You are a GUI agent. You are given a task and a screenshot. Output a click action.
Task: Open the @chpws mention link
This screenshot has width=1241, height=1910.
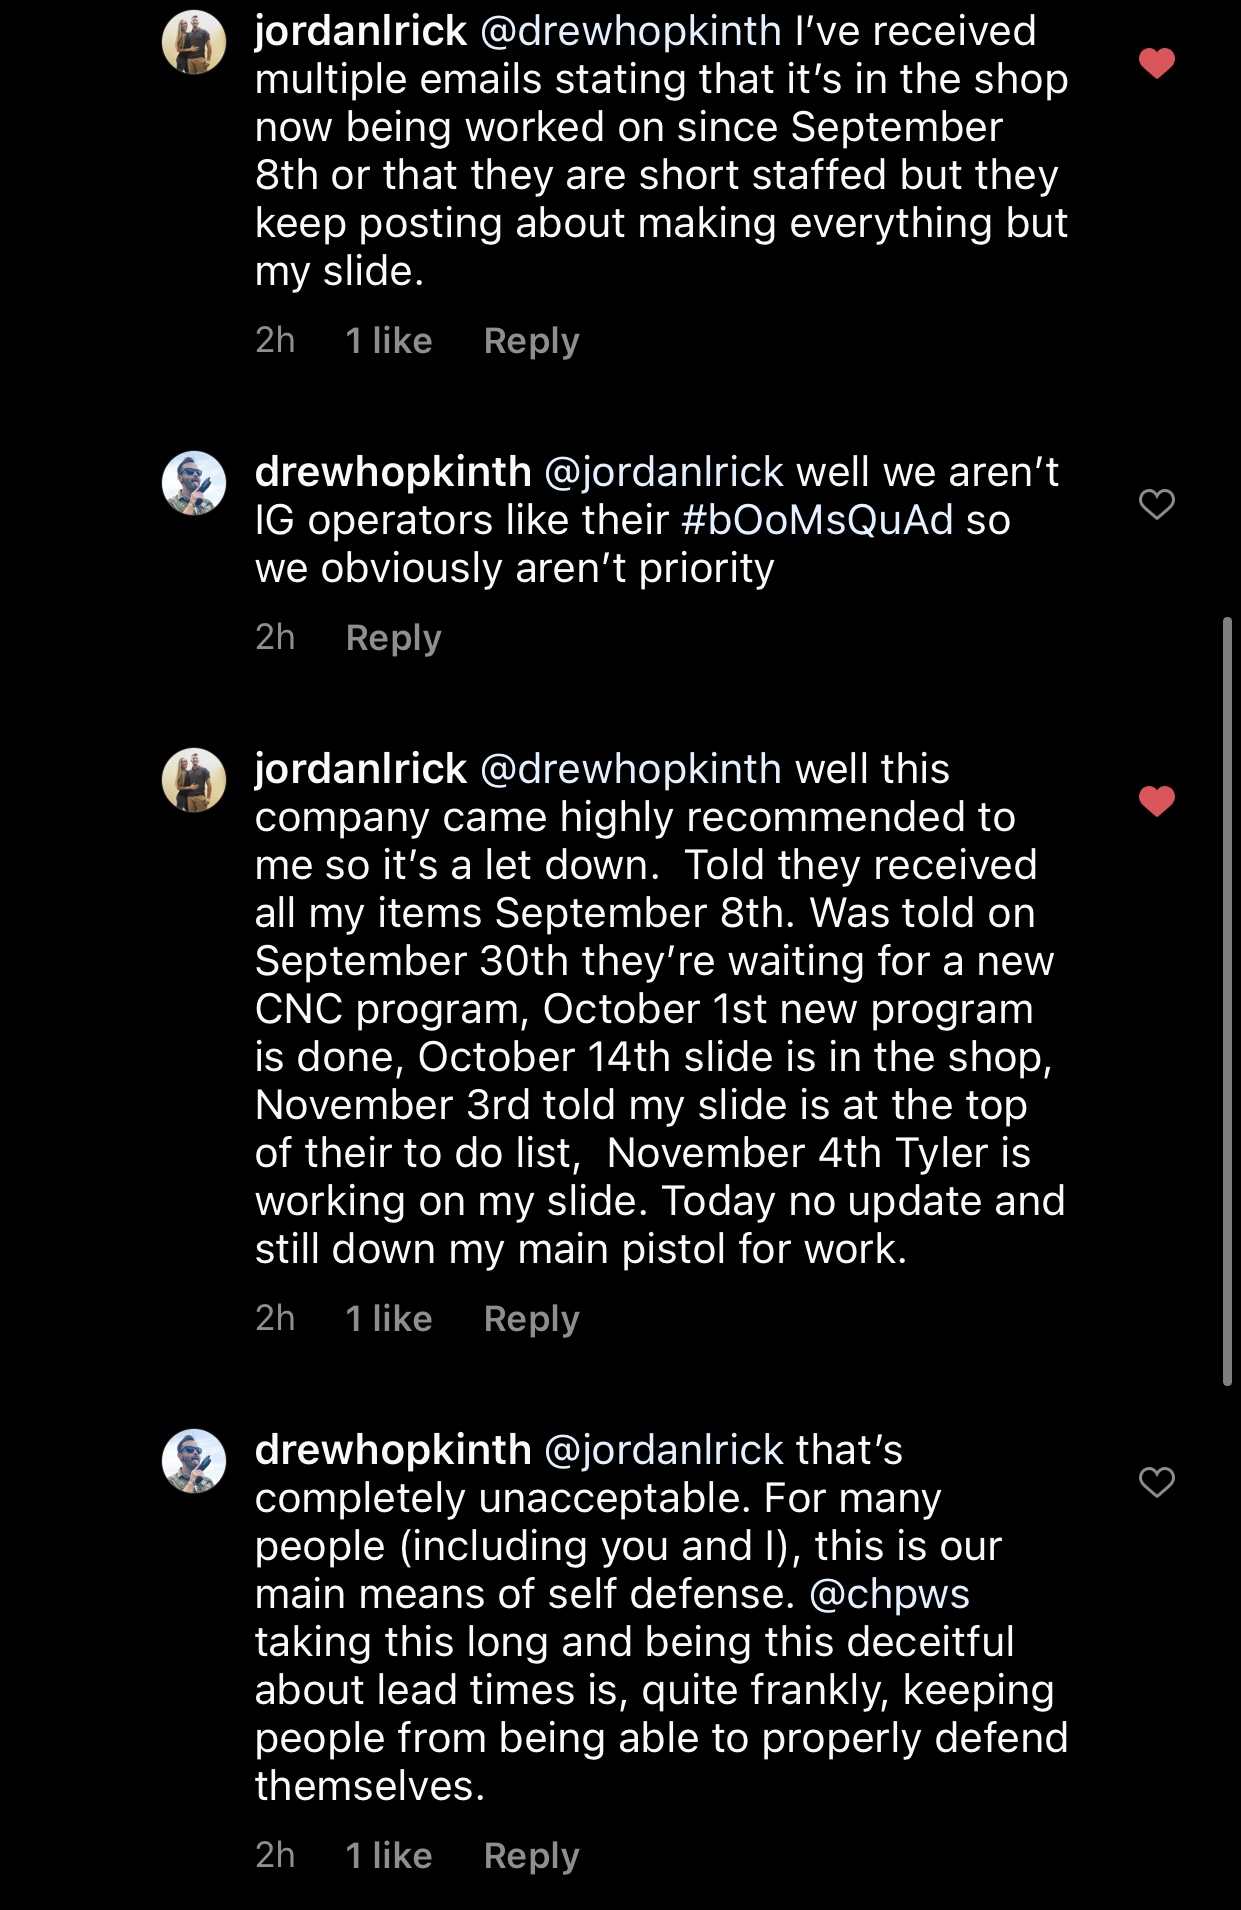889,1594
